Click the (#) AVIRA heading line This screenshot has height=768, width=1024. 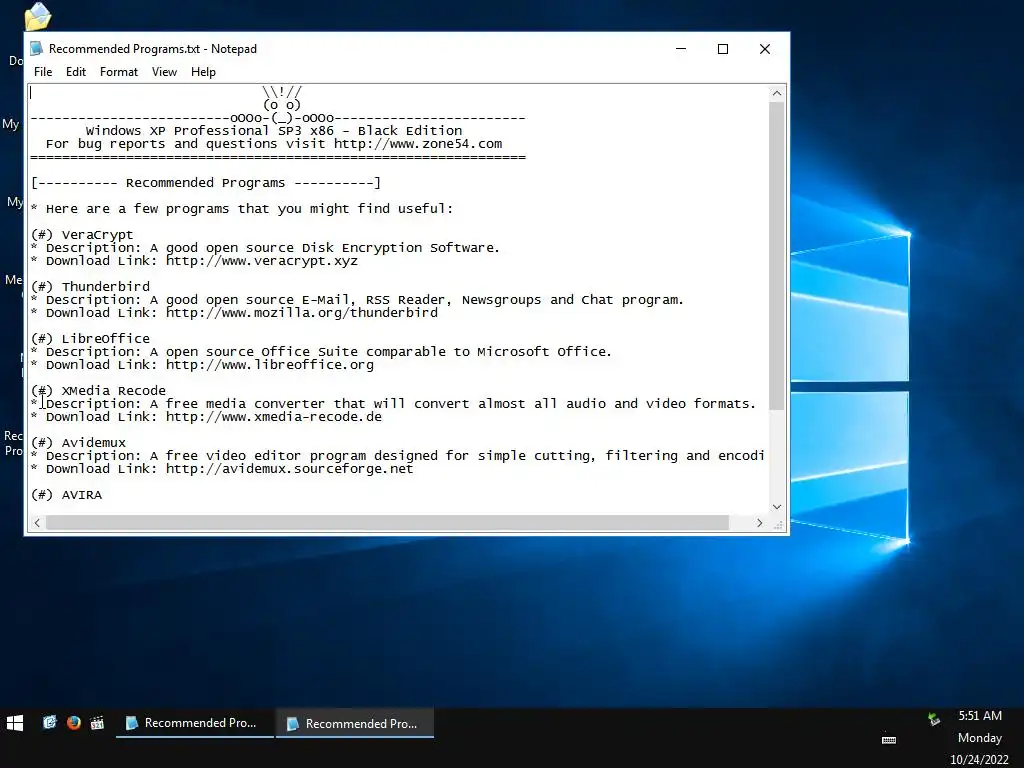coord(66,495)
